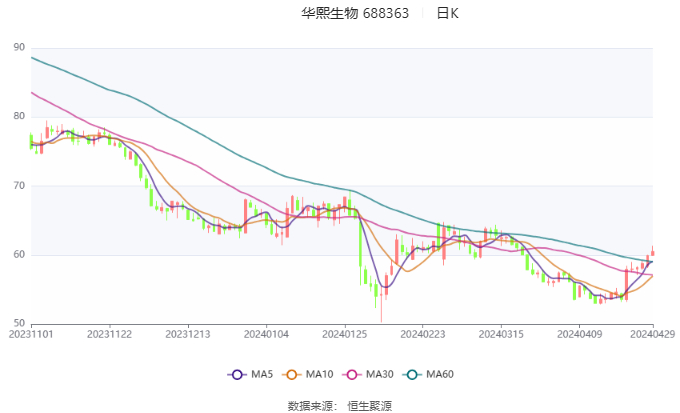This screenshot has width=680, height=413.
Task: Click the 60 price axis label
Action: [x=19, y=254]
